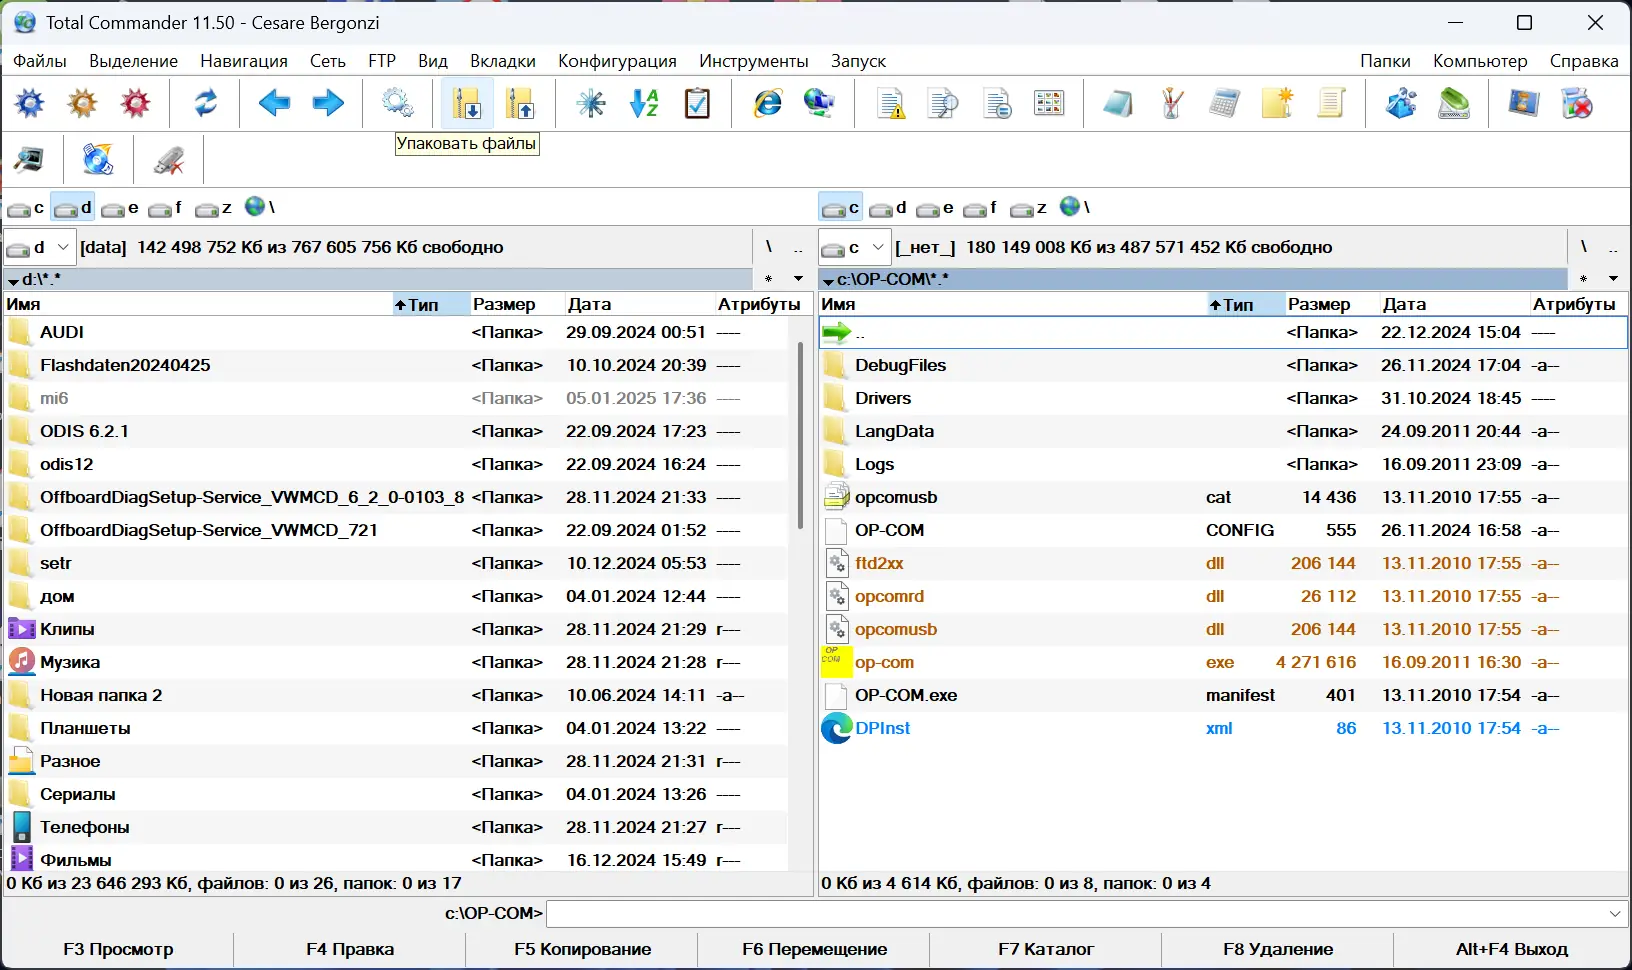1632x970 pixels.
Task: Open the Выделение menu
Action: point(133,61)
